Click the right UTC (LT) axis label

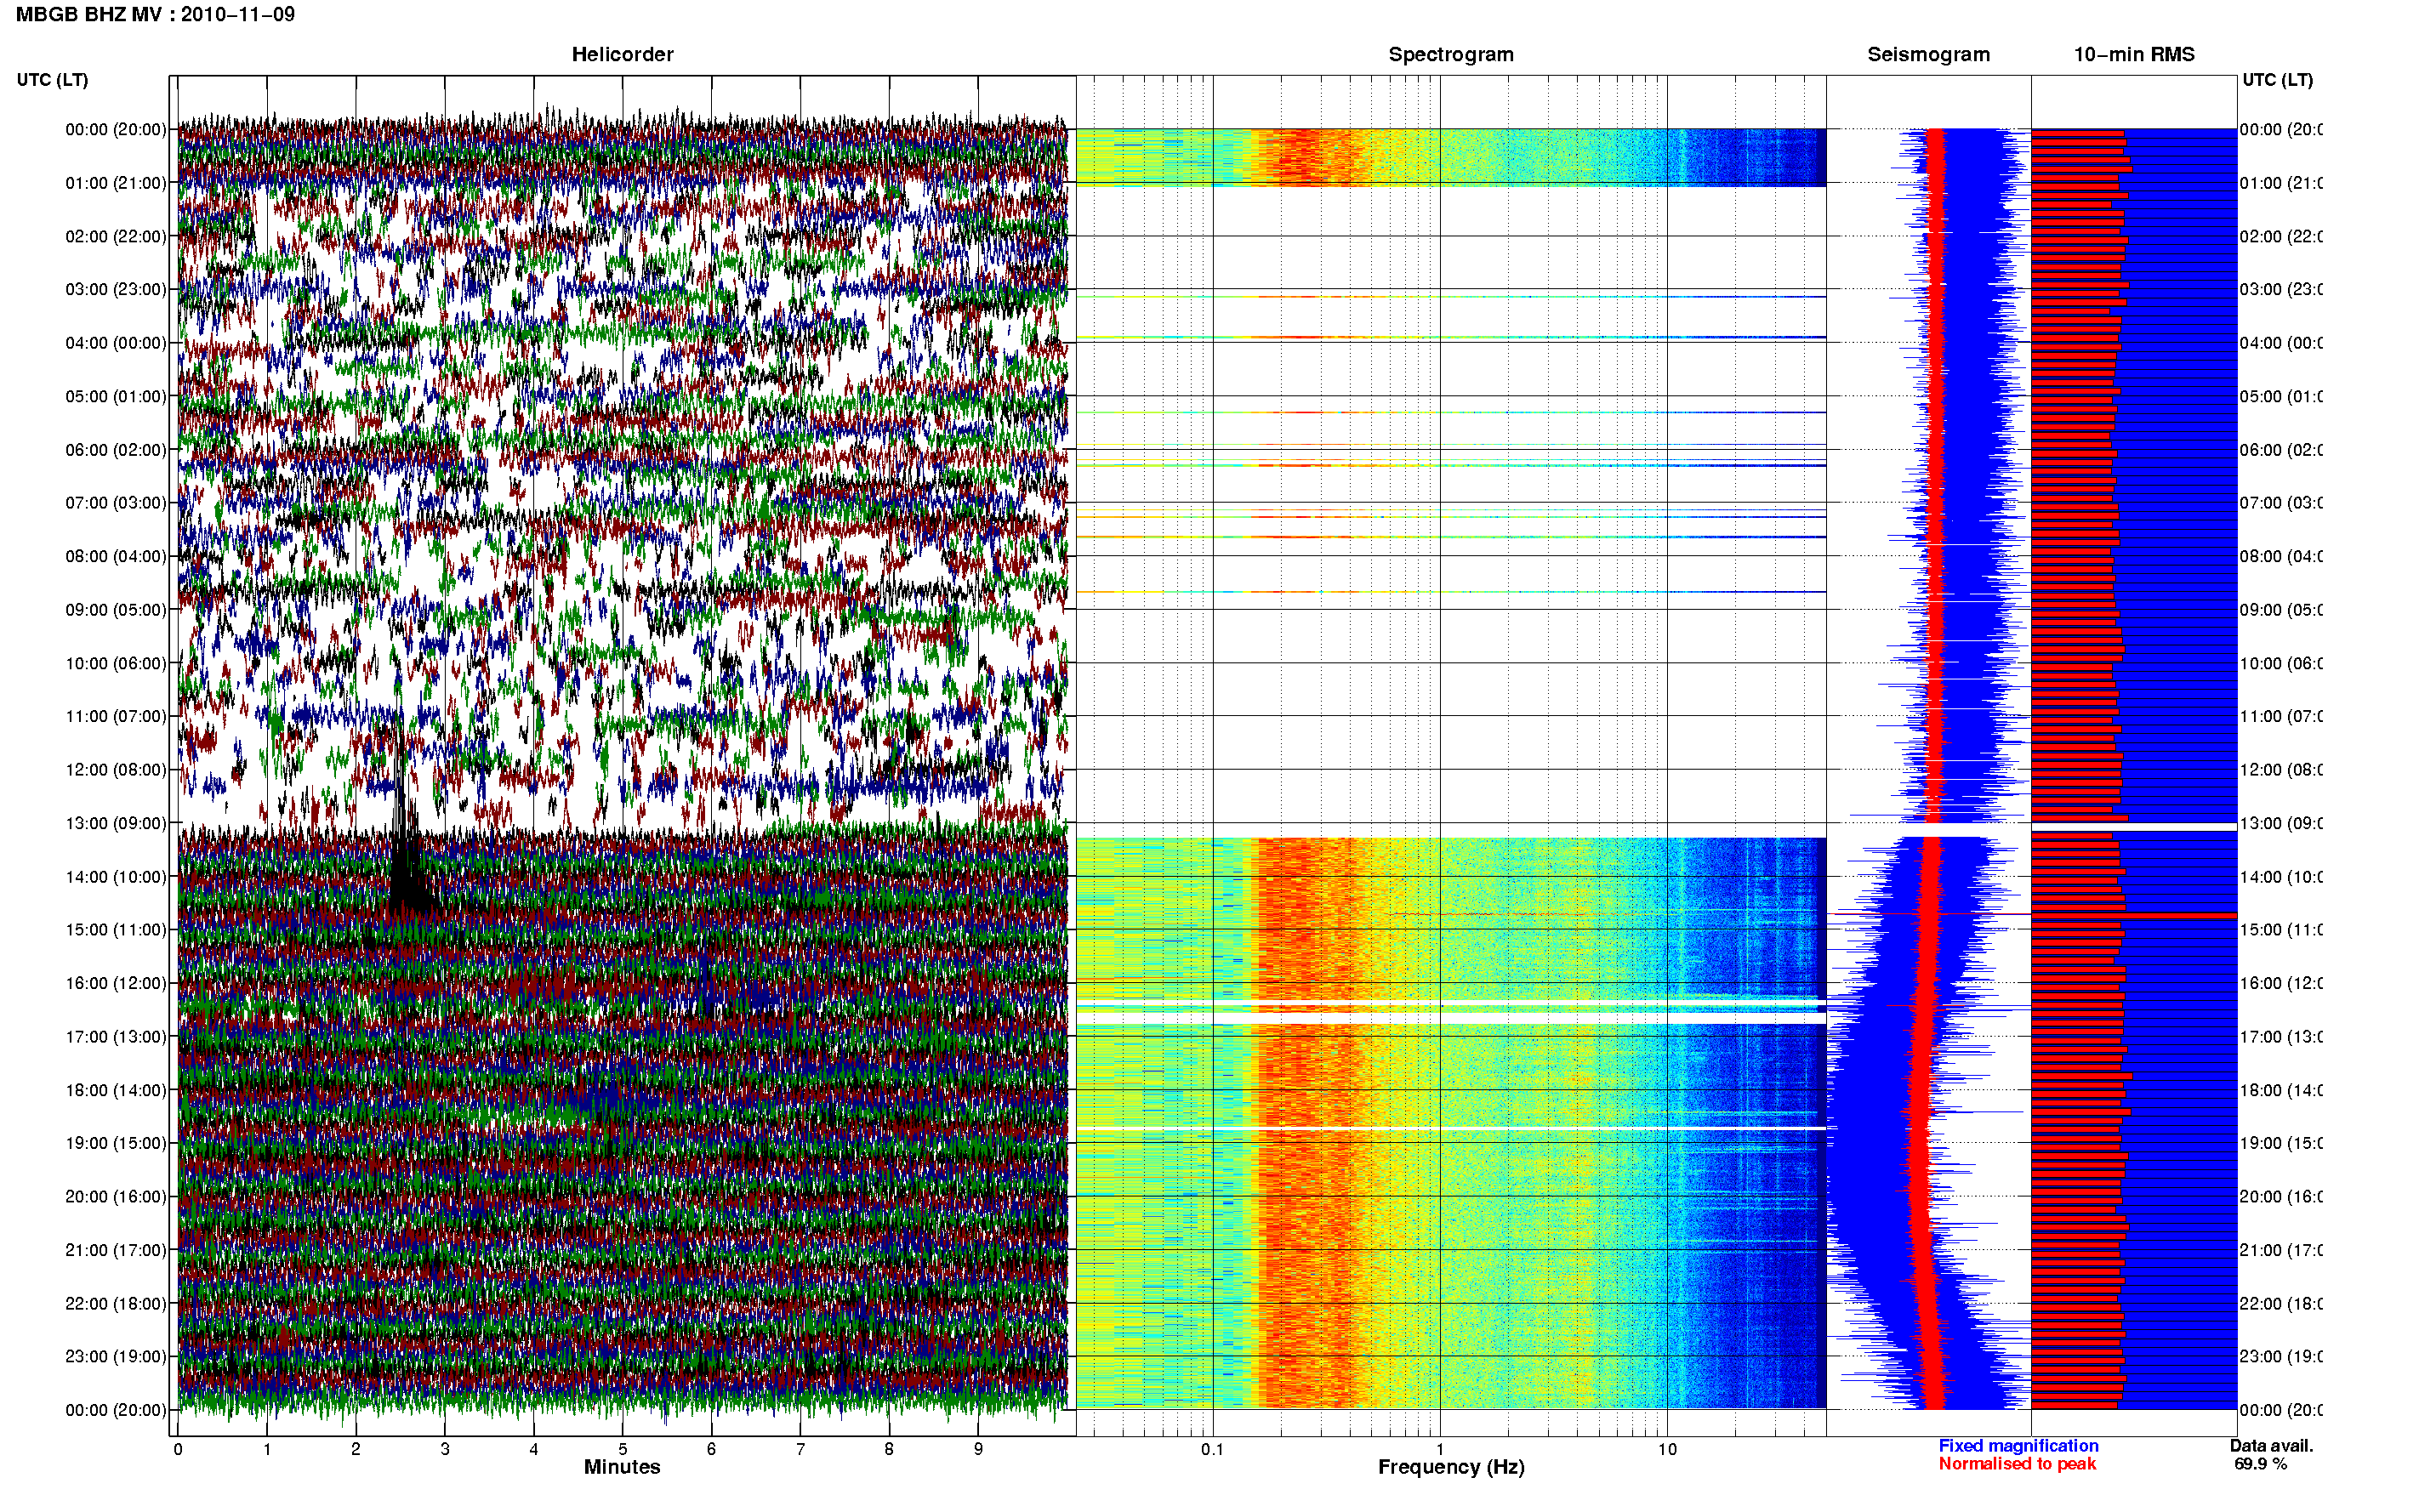coord(2277,80)
